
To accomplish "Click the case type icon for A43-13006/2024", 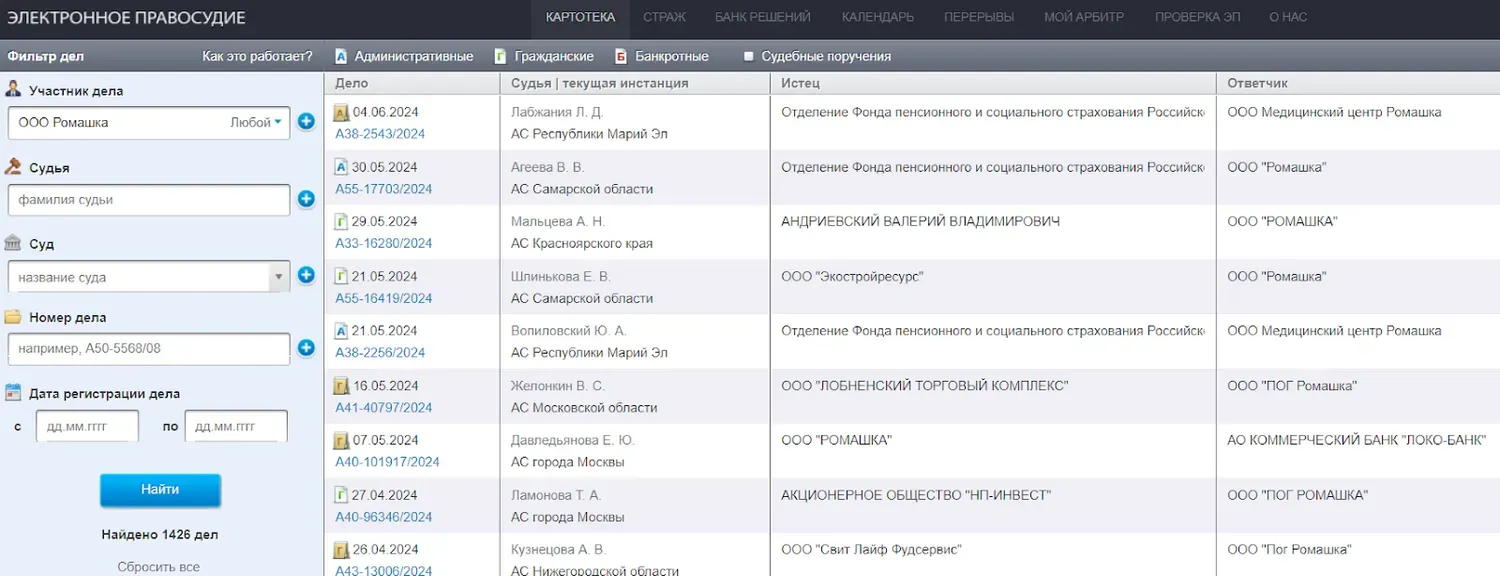I will click(x=341, y=550).
